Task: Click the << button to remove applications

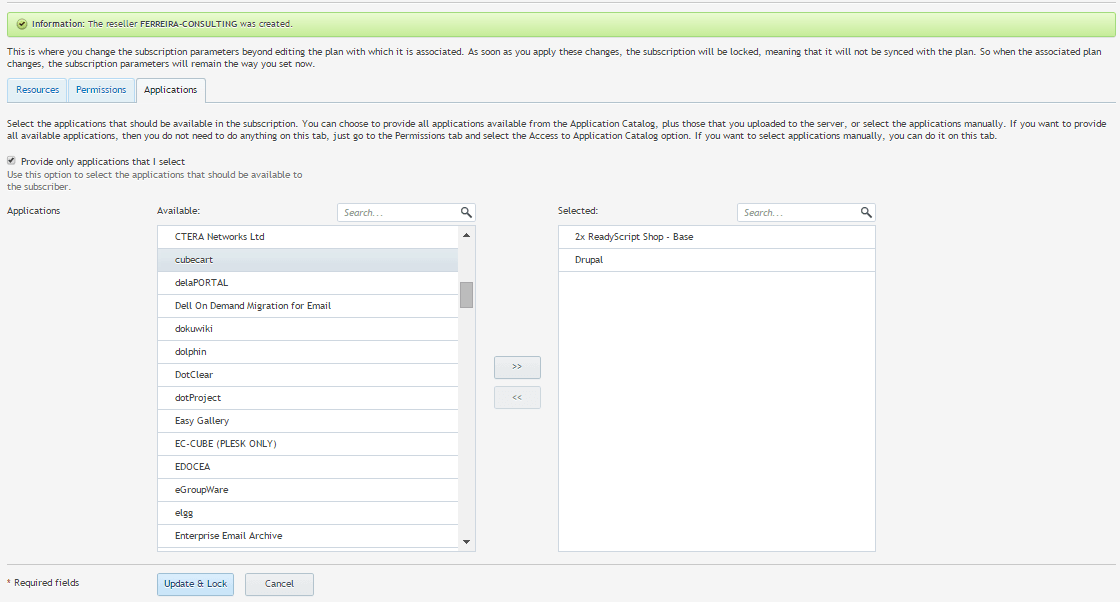Action: [517, 398]
